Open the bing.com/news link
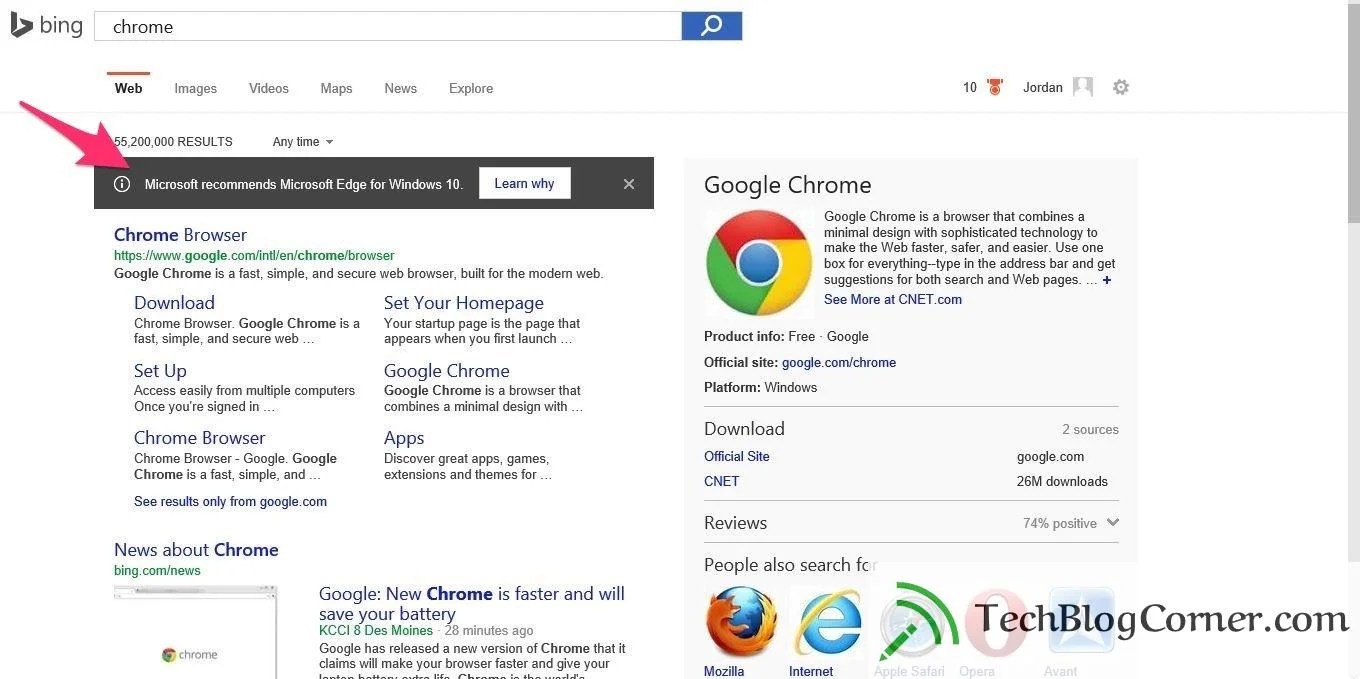The image size is (1360, 679). (x=157, y=571)
